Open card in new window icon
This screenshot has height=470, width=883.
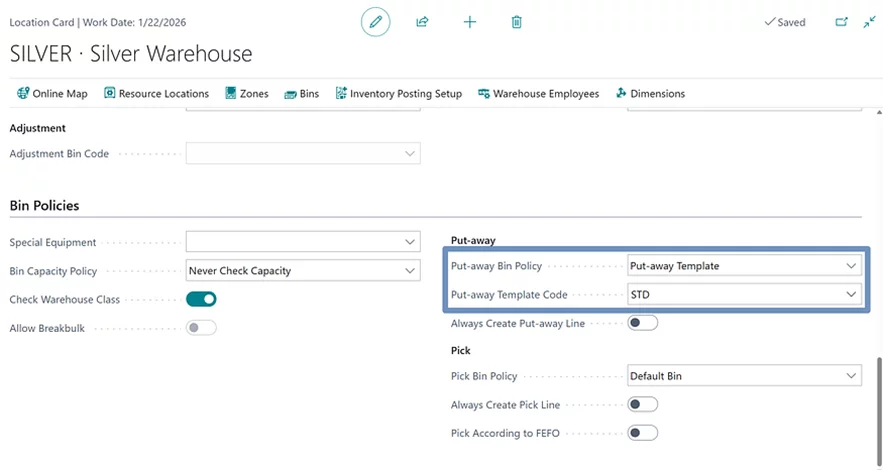(841, 22)
